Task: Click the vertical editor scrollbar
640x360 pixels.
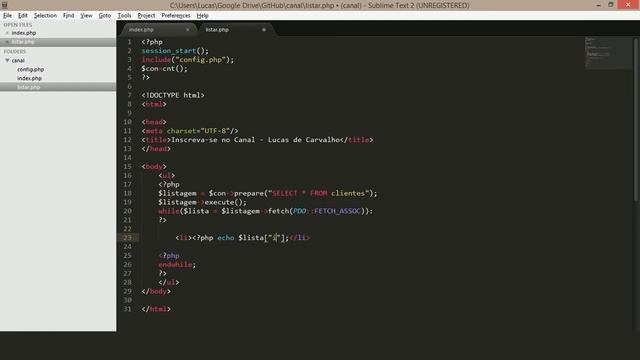Action: point(636,119)
